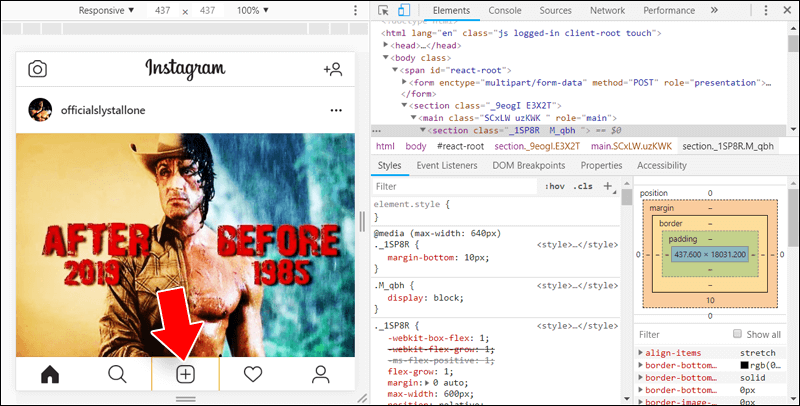
Task: Open post options three-dot menu
Action: (x=336, y=110)
